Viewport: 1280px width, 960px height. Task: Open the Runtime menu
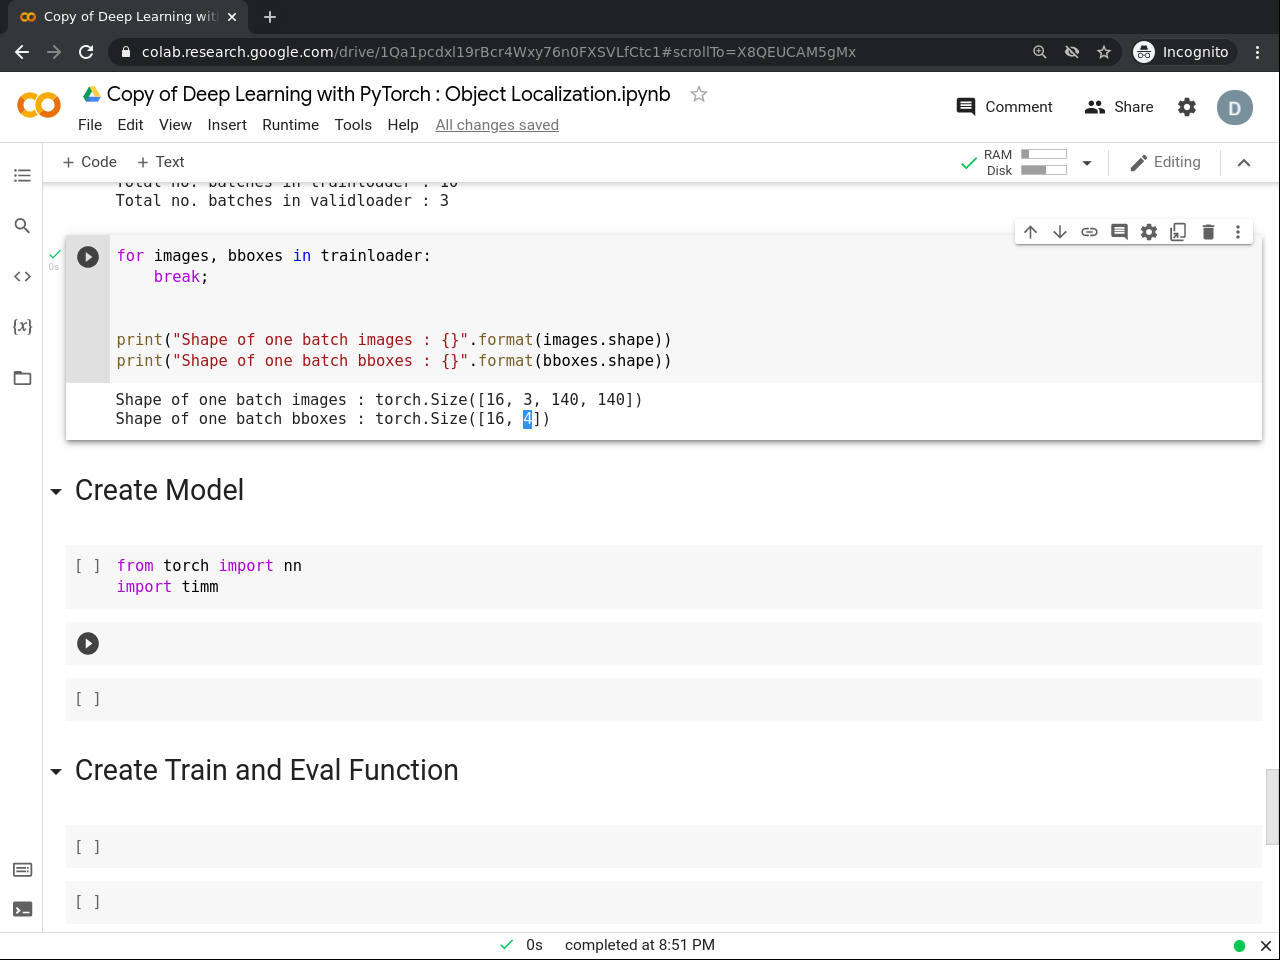tap(290, 125)
